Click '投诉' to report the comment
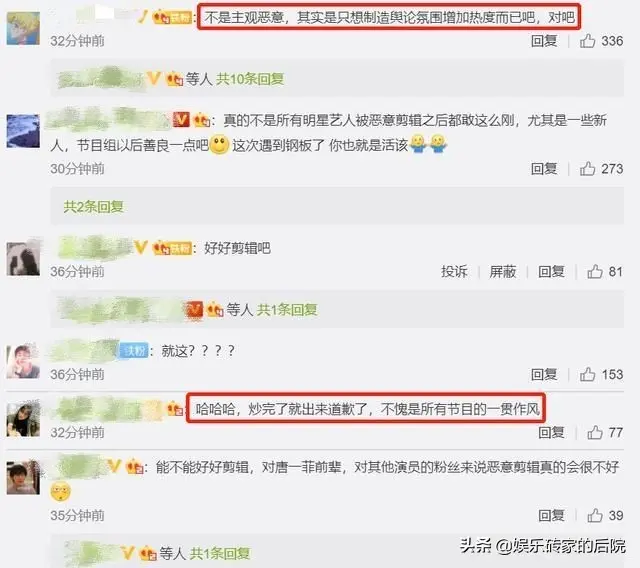640x568 pixels. [454, 272]
